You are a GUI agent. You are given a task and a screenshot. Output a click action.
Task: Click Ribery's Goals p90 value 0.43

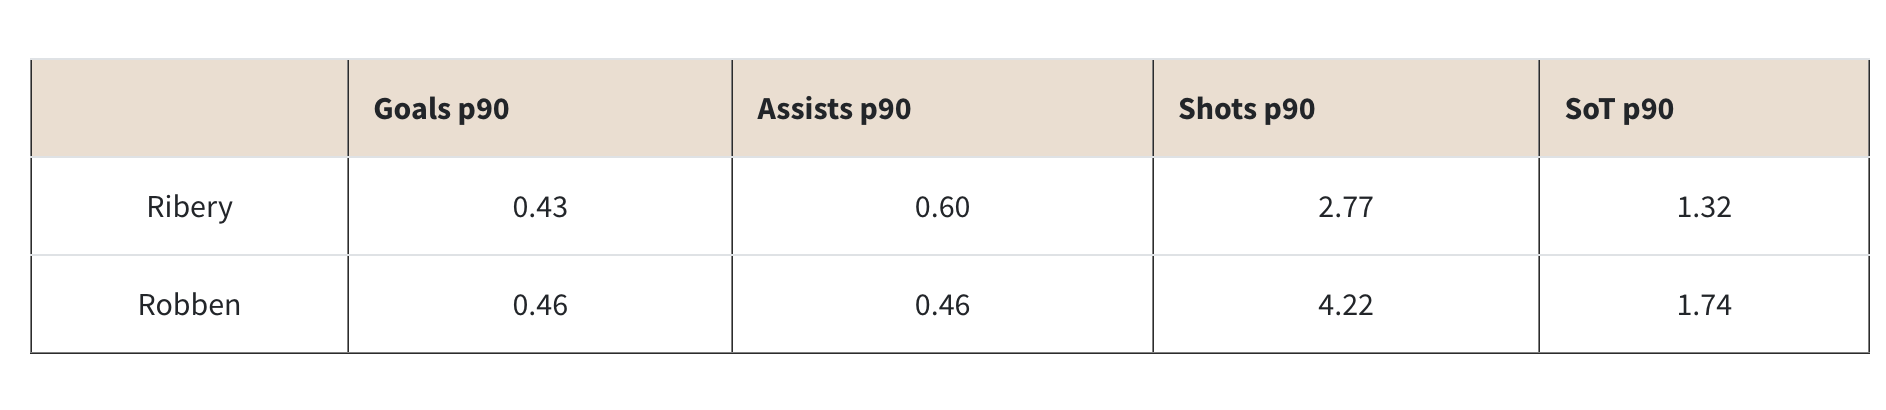pos(540,207)
